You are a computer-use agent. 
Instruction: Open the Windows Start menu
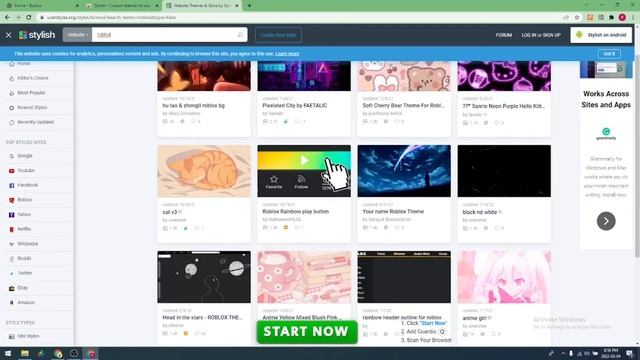click(8, 353)
